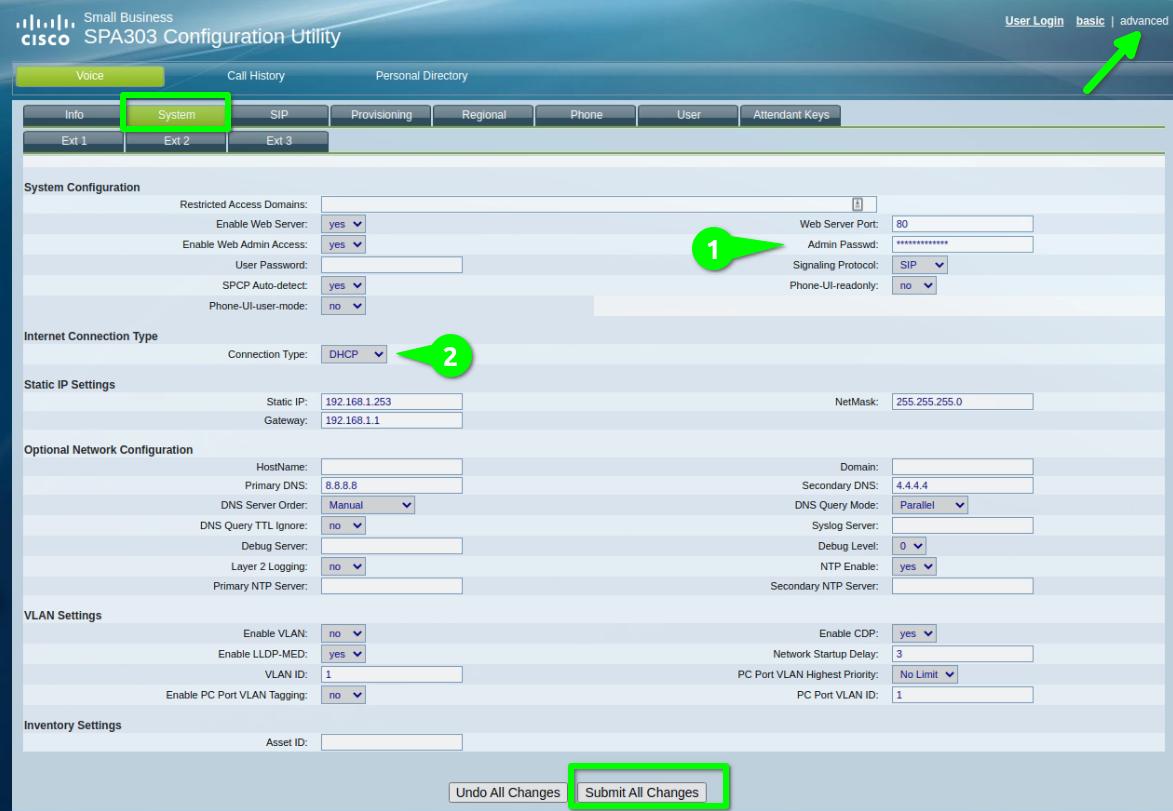Select the Ext 1 tab
This screenshot has width=1173, height=811.
point(74,141)
